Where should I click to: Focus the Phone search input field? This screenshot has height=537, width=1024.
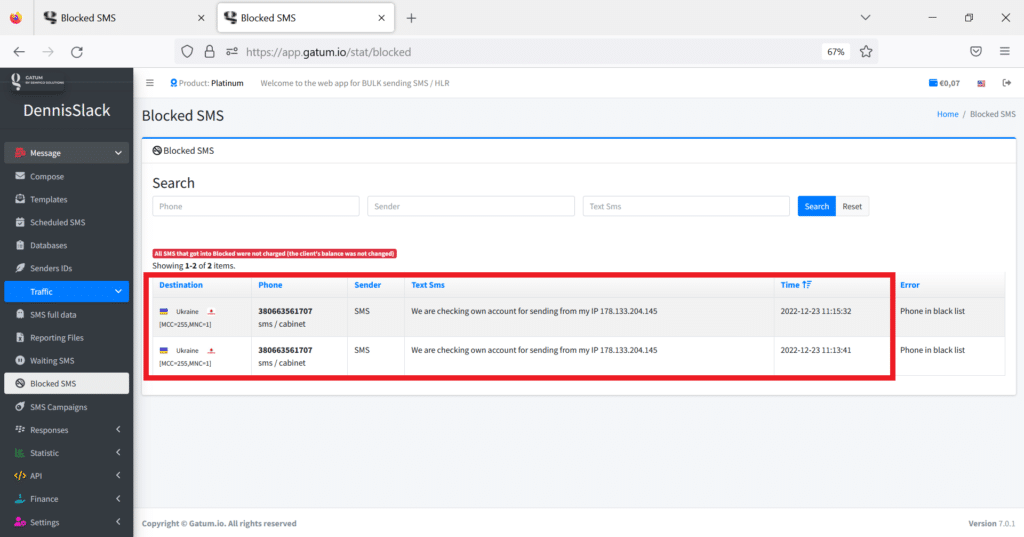point(255,206)
